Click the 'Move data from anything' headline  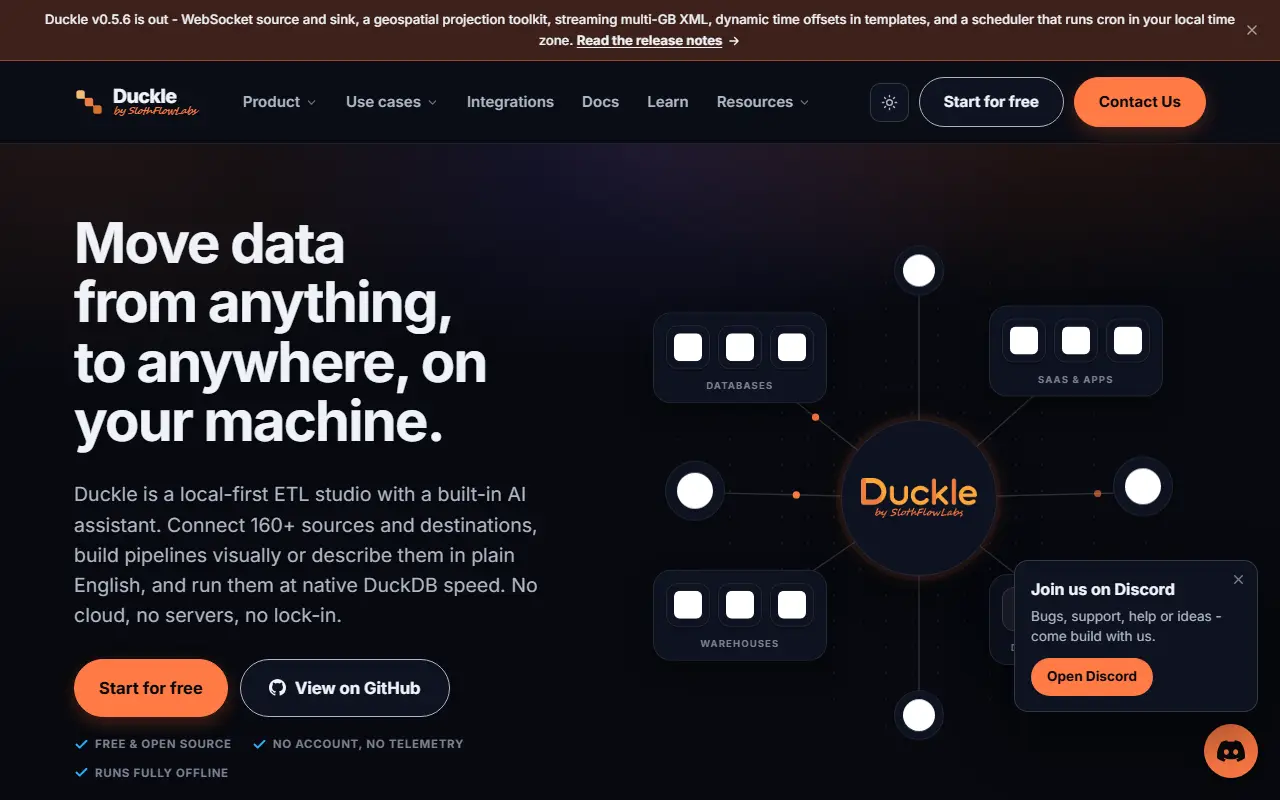281,332
